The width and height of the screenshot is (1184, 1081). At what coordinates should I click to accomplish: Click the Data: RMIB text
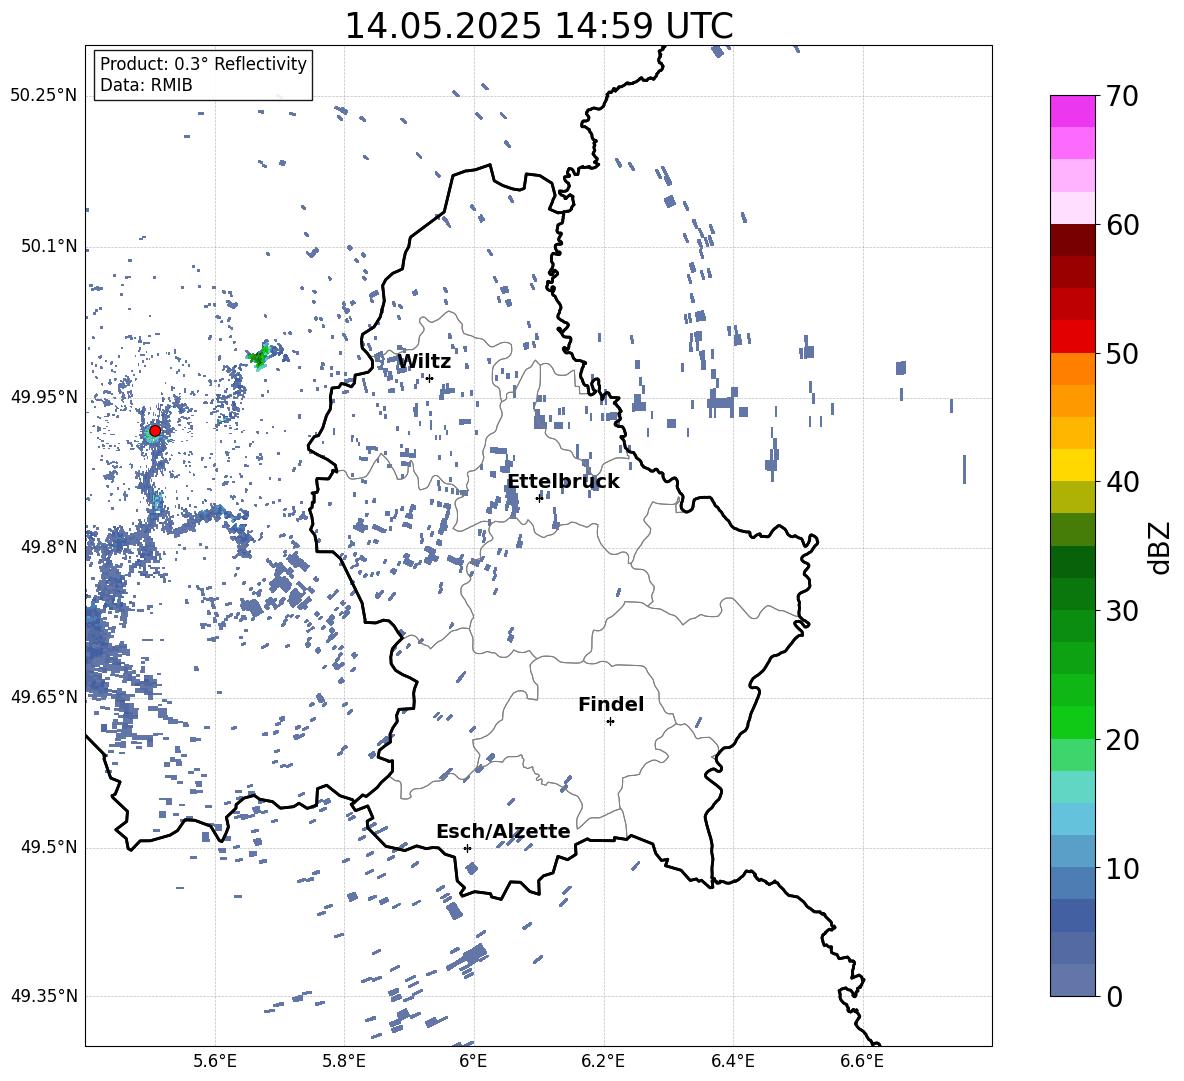(146, 85)
